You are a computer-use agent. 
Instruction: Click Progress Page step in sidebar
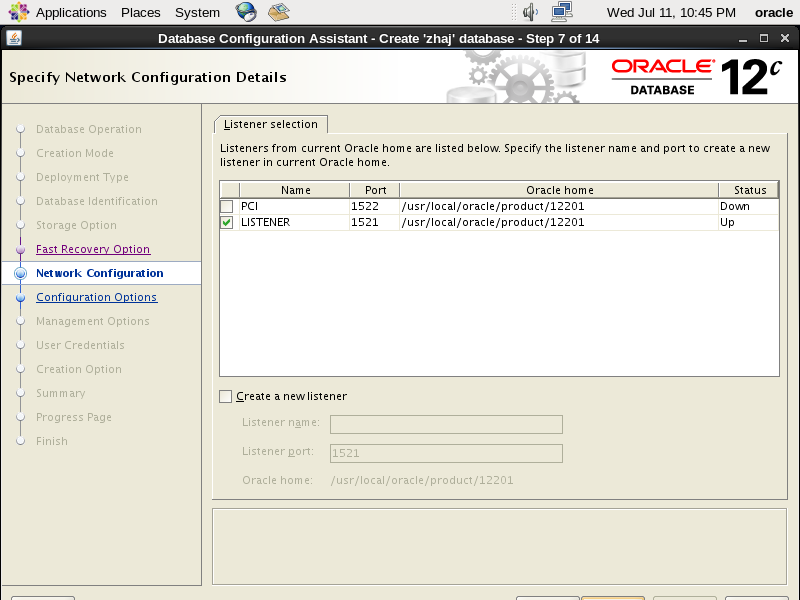click(x=73, y=417)
